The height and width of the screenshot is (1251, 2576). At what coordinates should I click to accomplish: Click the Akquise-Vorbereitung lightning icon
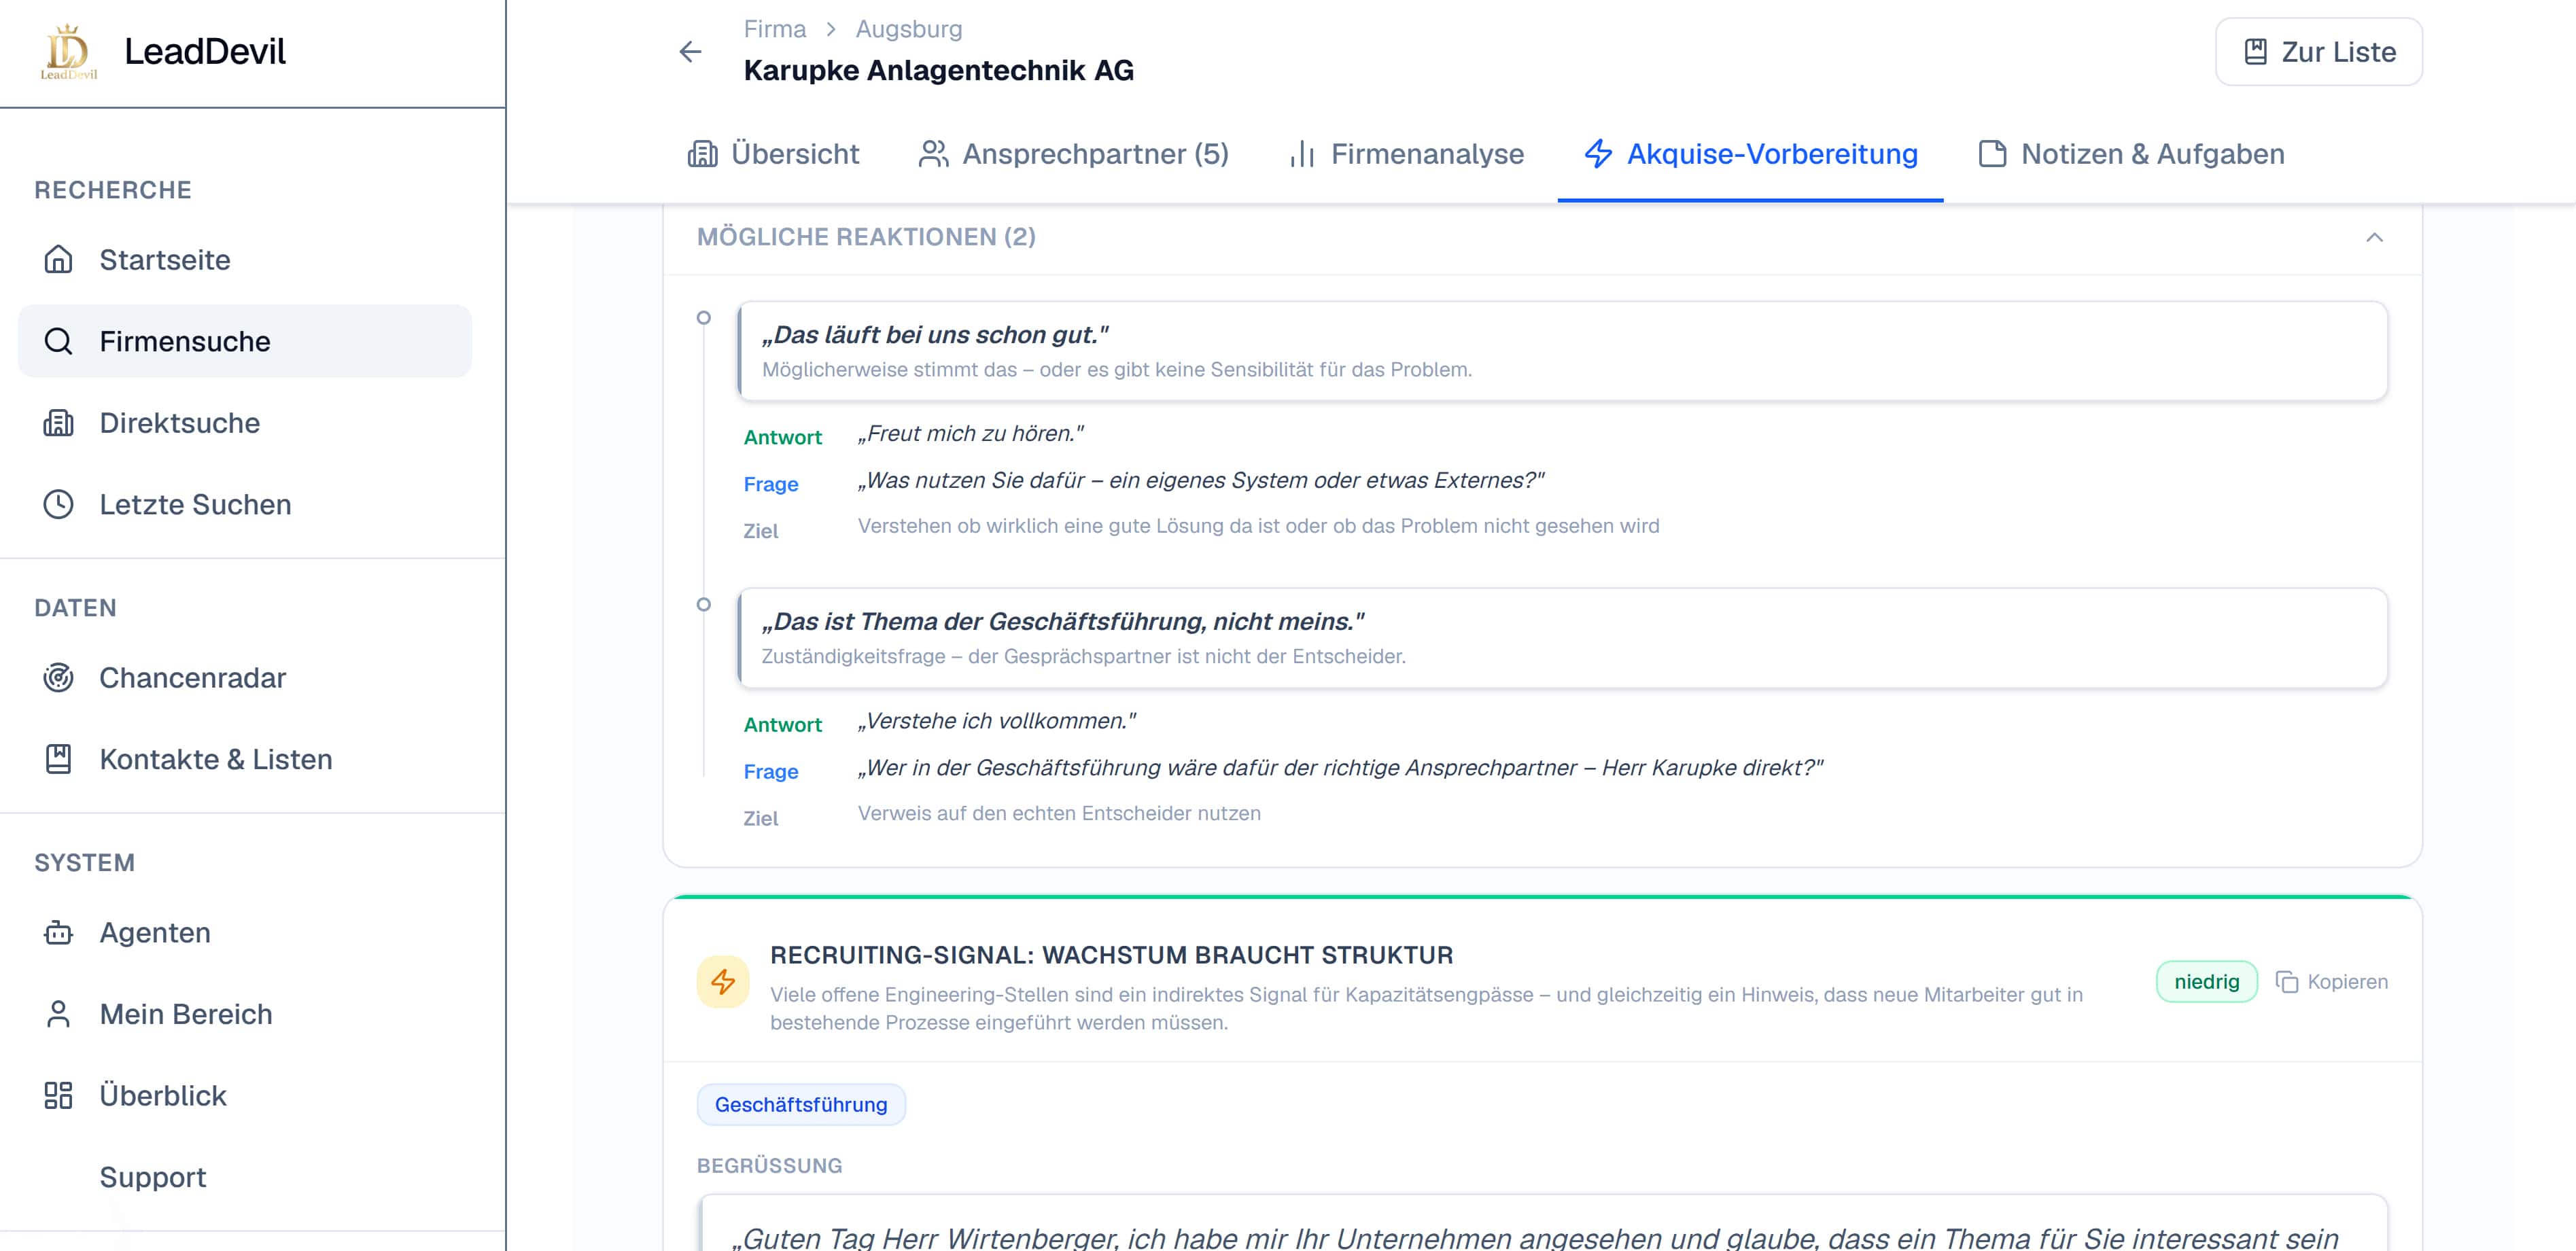tap(1598, 154)
